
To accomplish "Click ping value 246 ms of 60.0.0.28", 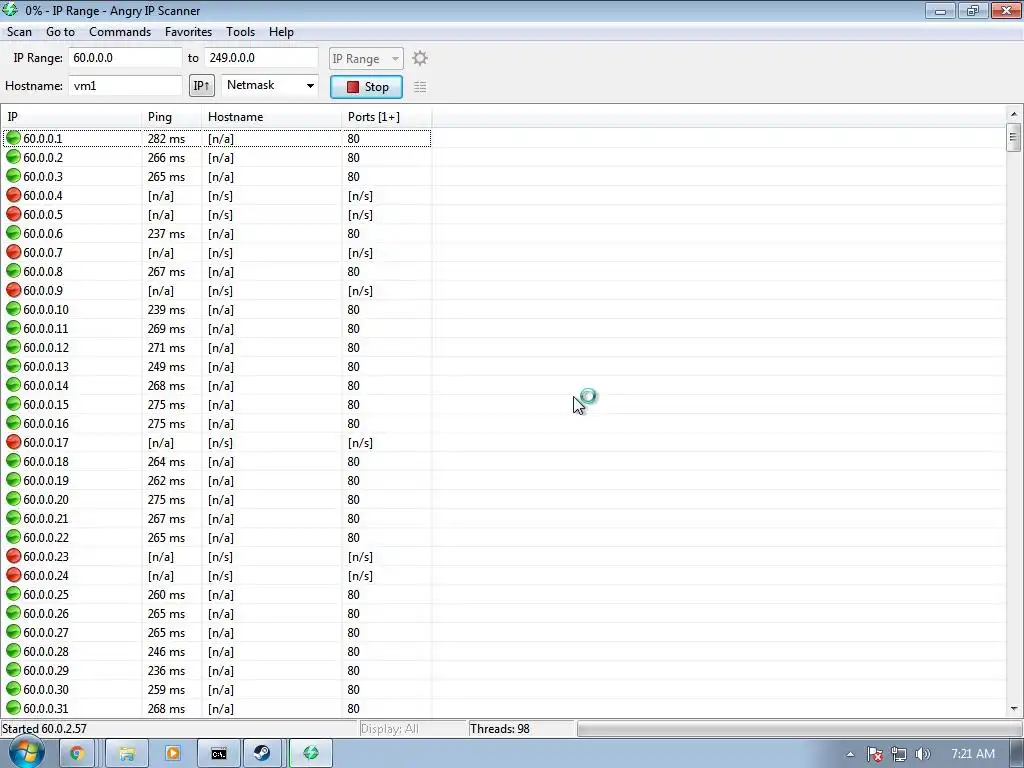I will pyautogui.click(x=166, y=651).
